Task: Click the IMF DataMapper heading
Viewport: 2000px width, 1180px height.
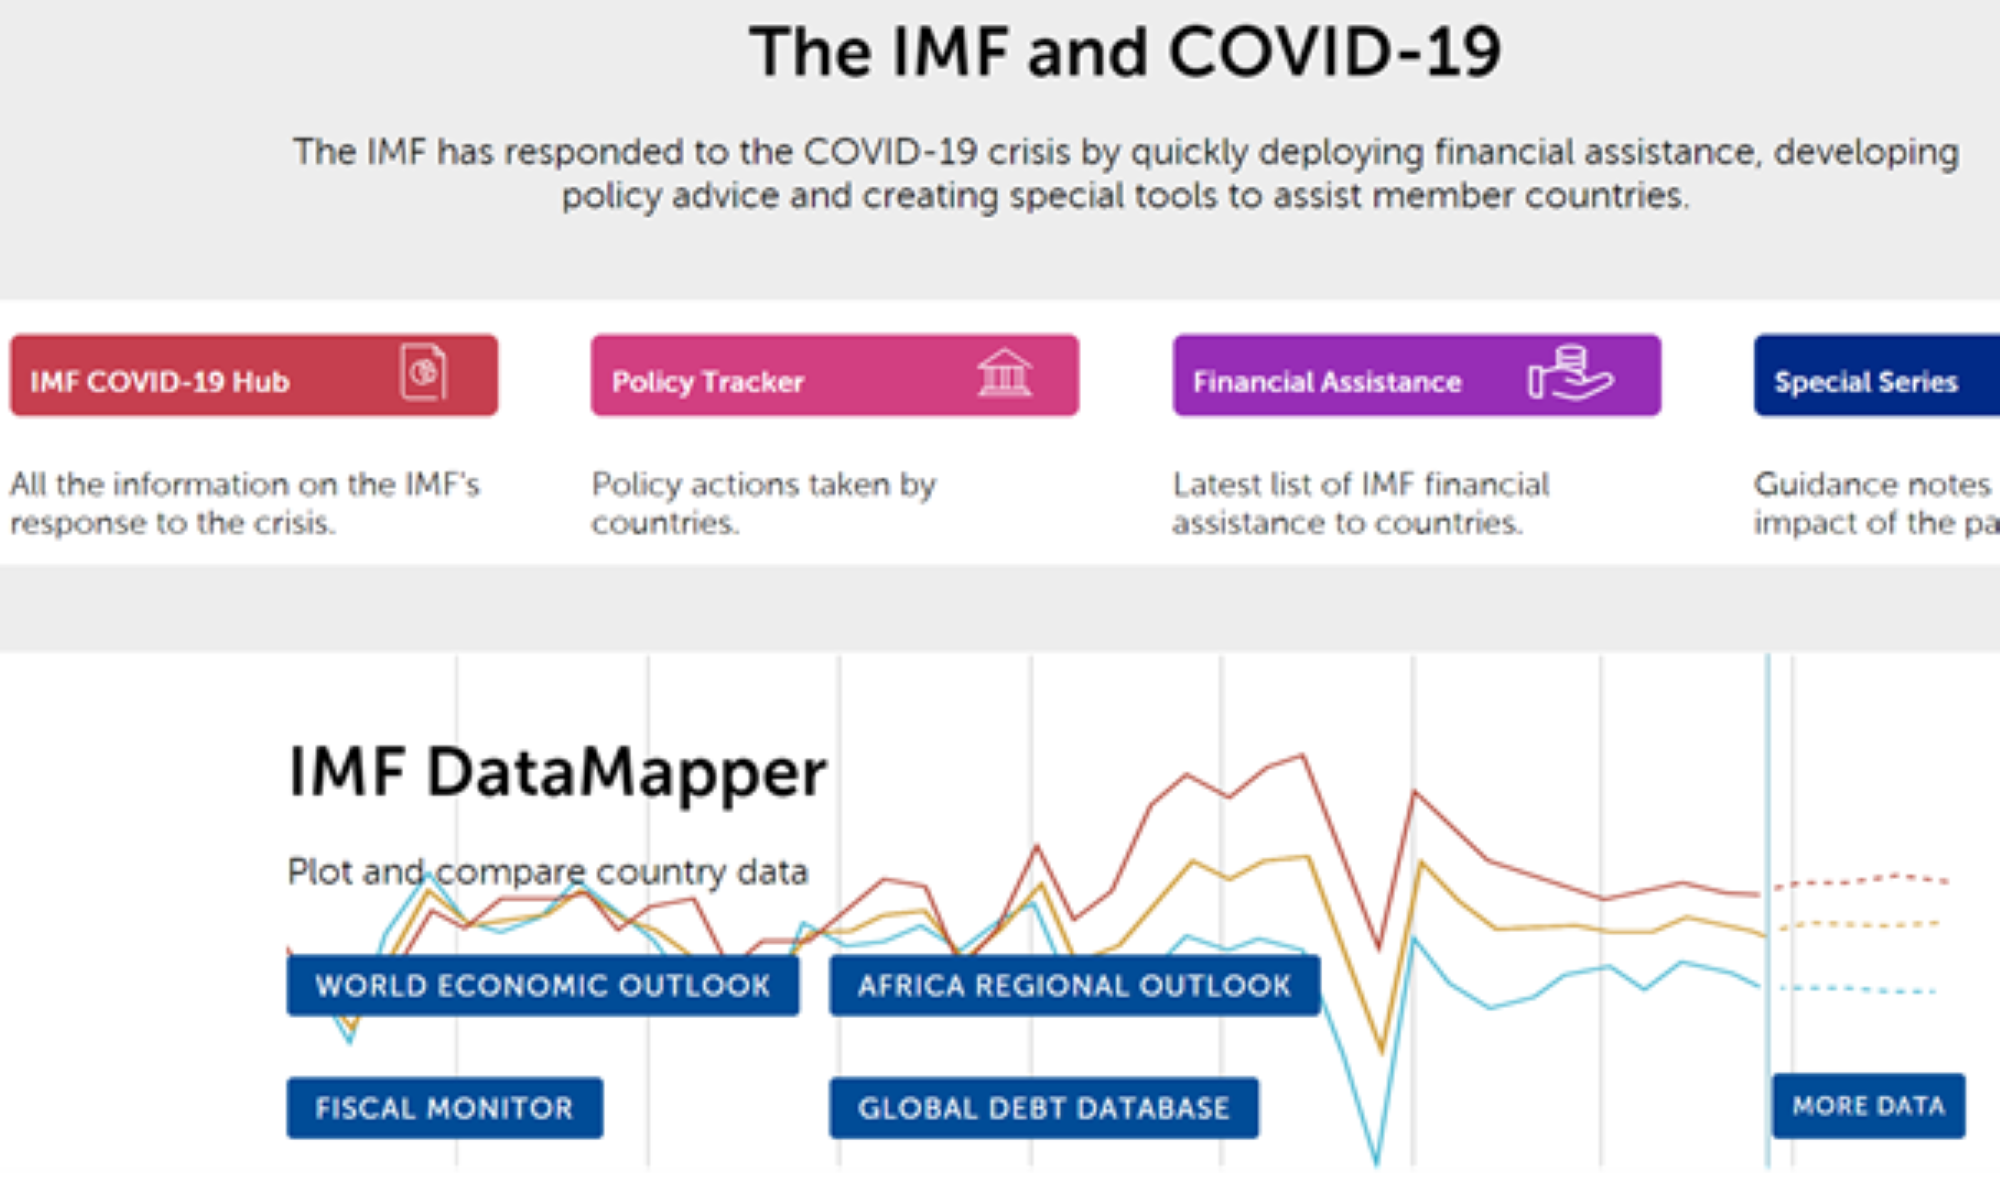Action: coord(557,773)
